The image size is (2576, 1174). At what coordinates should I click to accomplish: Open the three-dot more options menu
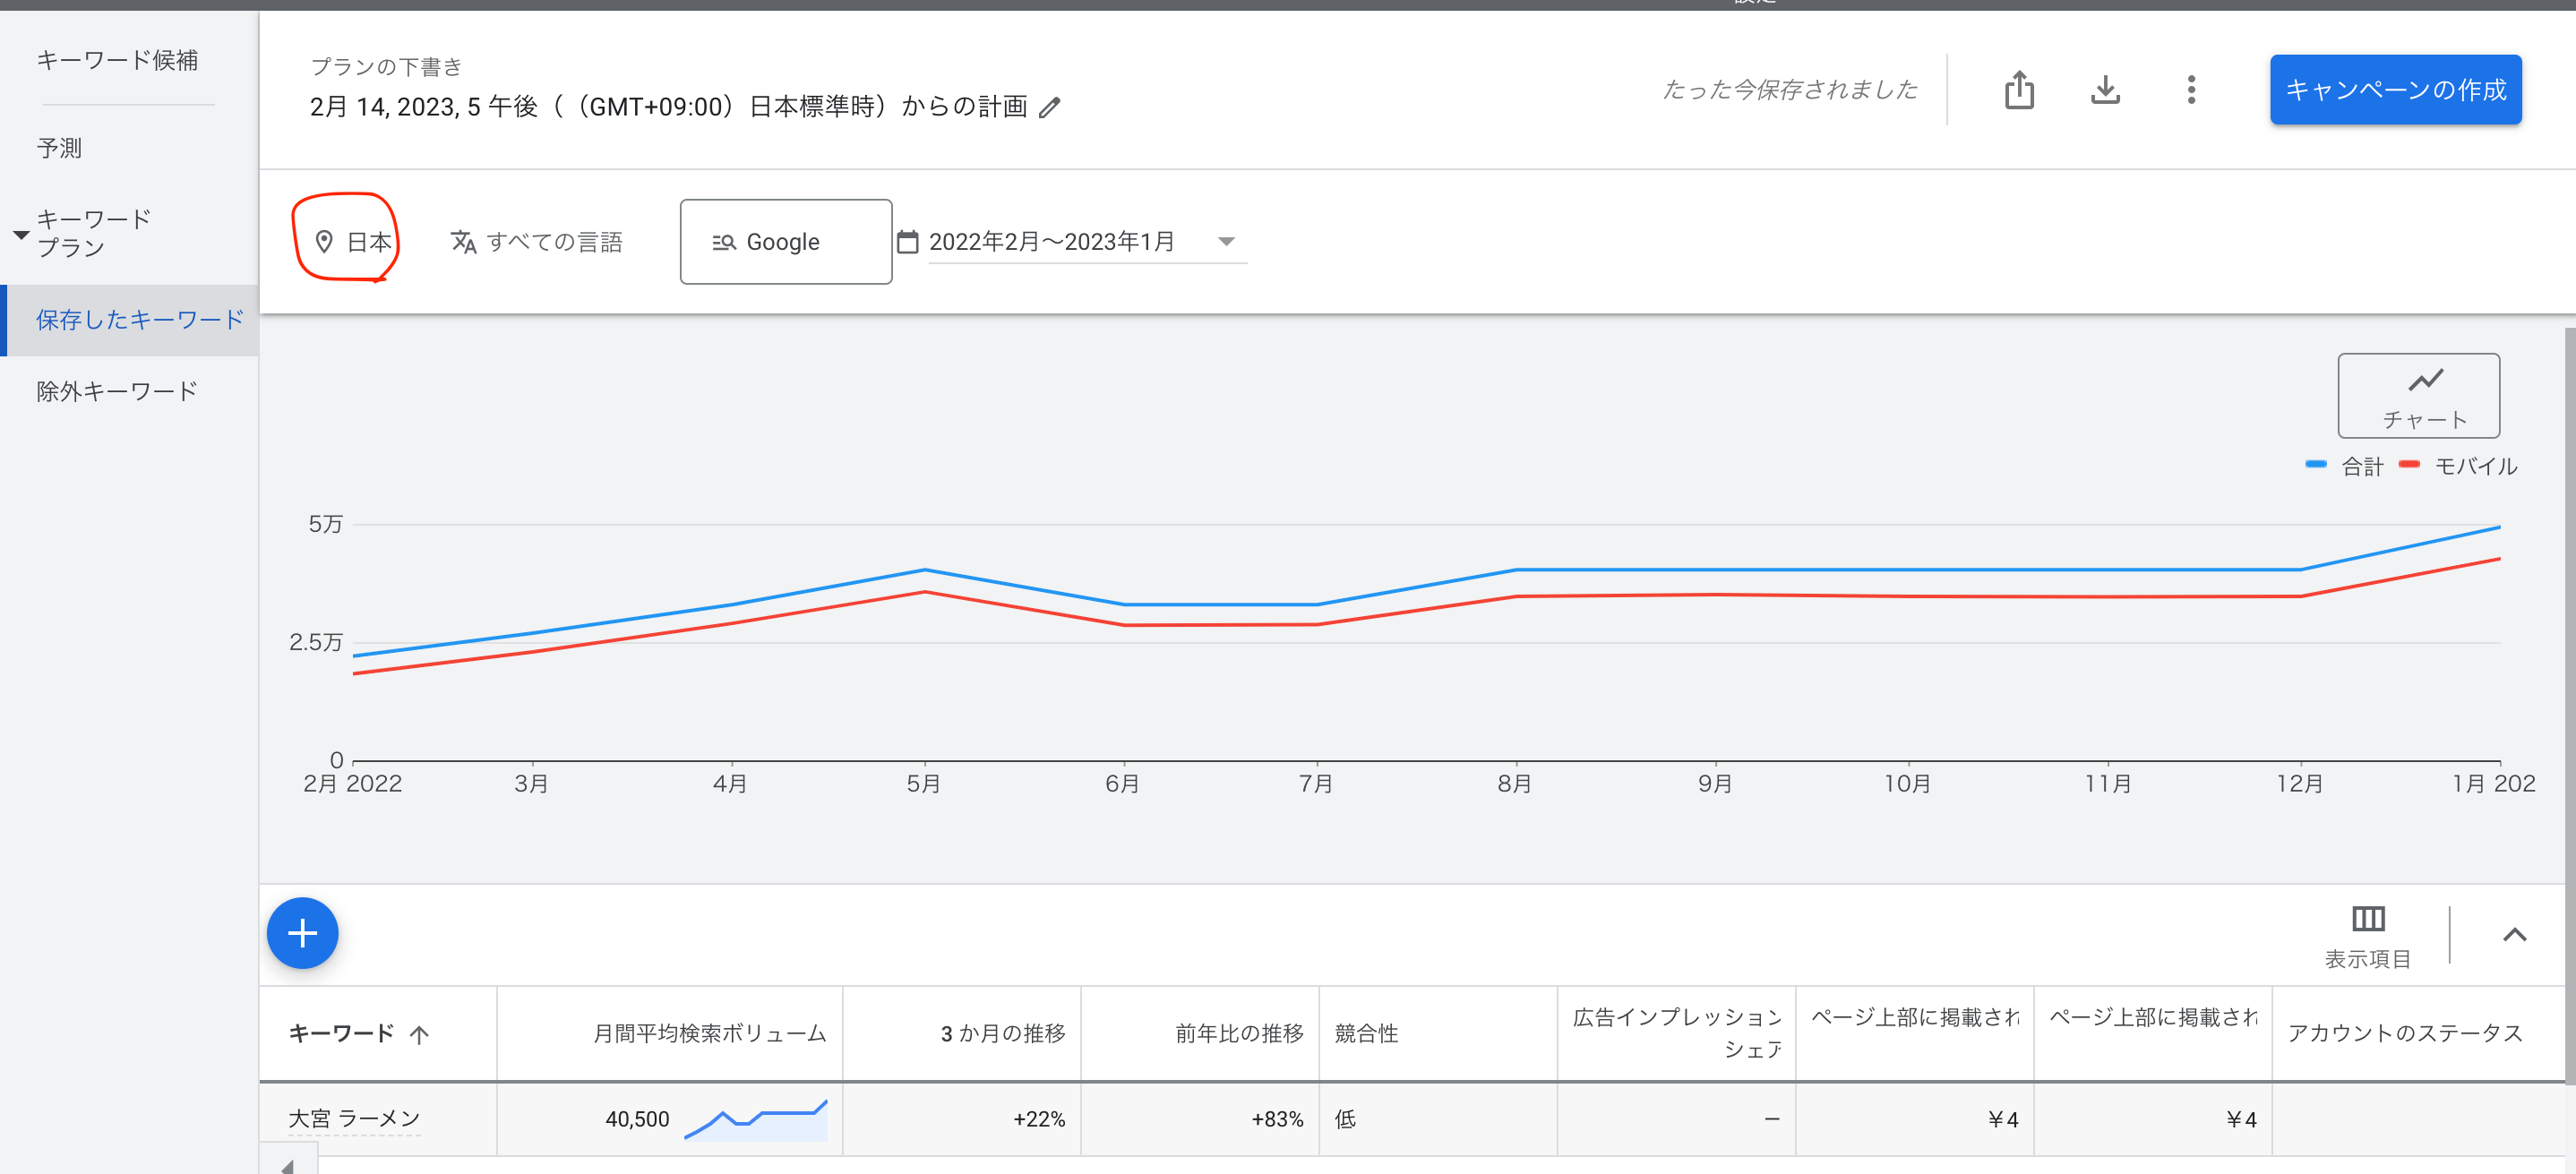(2190, 90)
